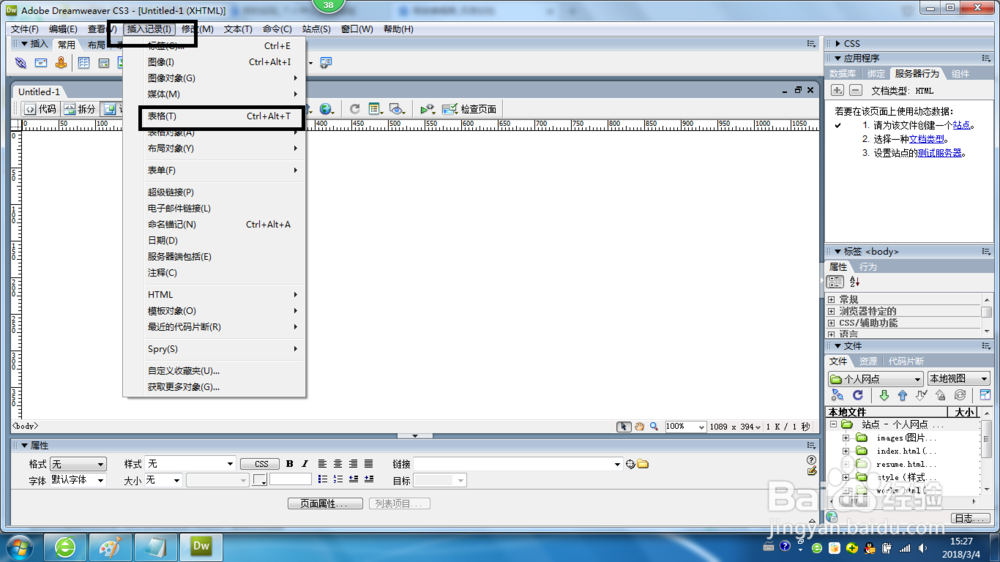Click the 站点 link in Server Behaviors
1000x562 pixels.
(961, 126)
